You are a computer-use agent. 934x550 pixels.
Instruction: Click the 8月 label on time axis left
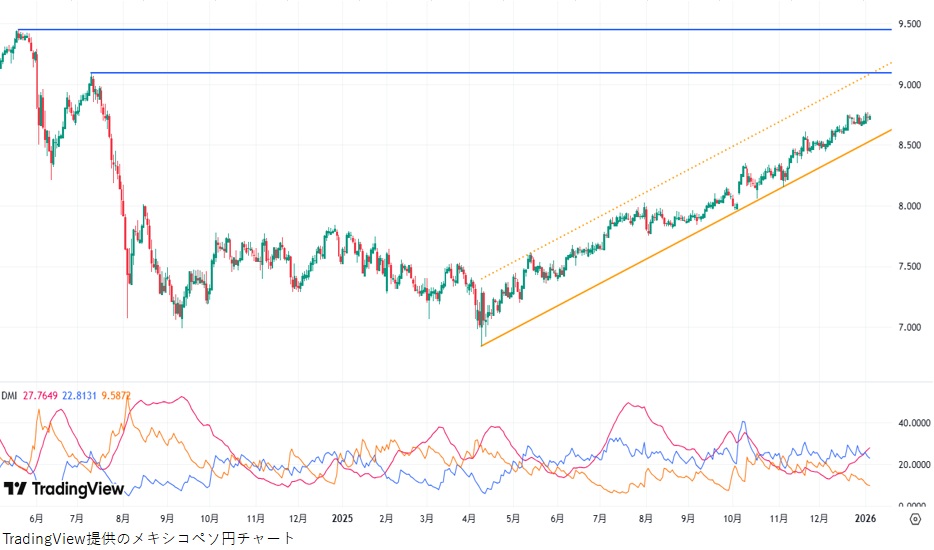[122, 519]
